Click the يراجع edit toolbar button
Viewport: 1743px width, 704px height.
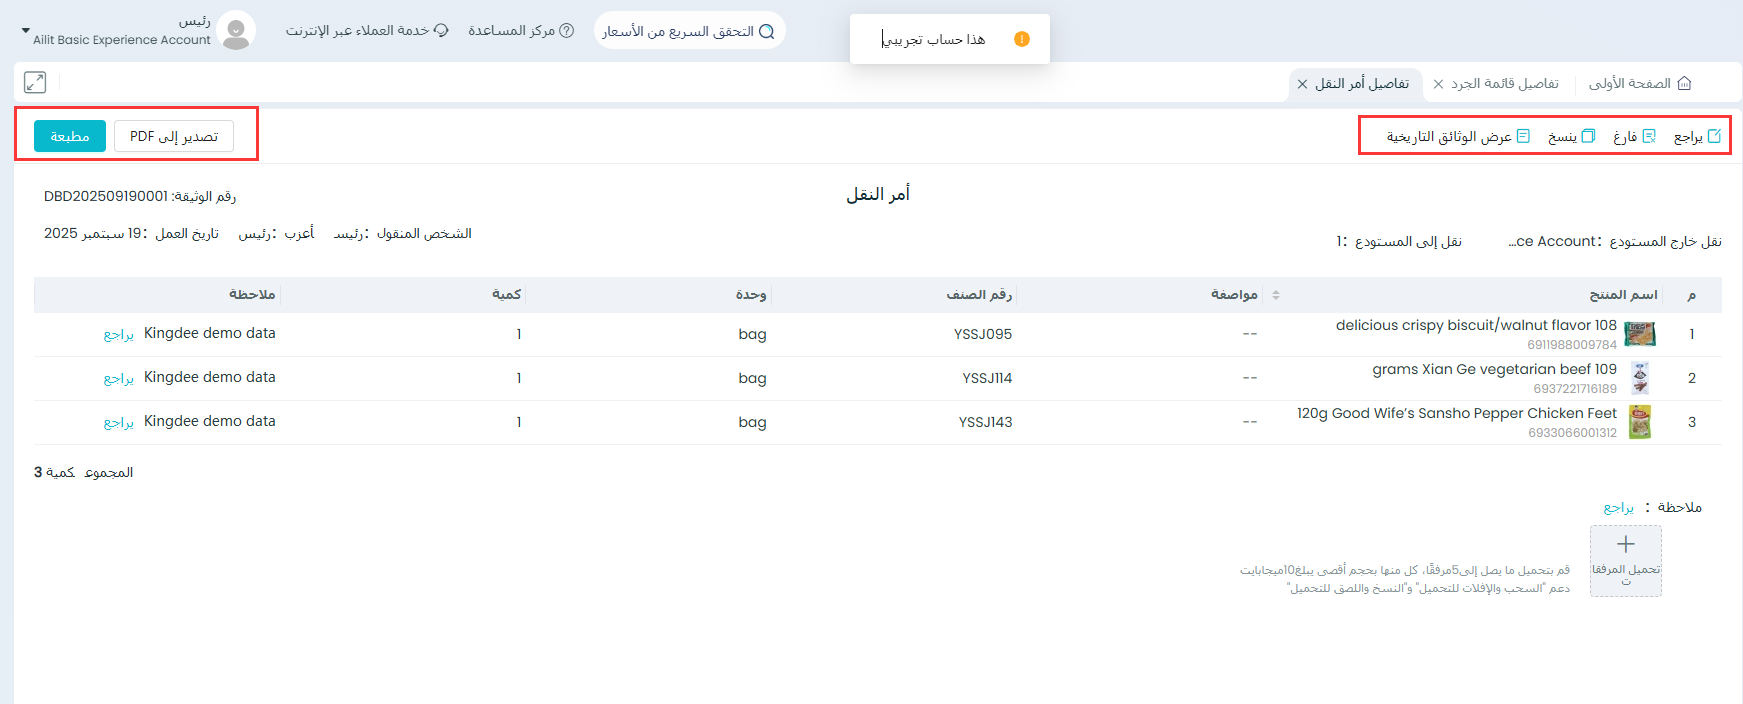coord(1697,136)
